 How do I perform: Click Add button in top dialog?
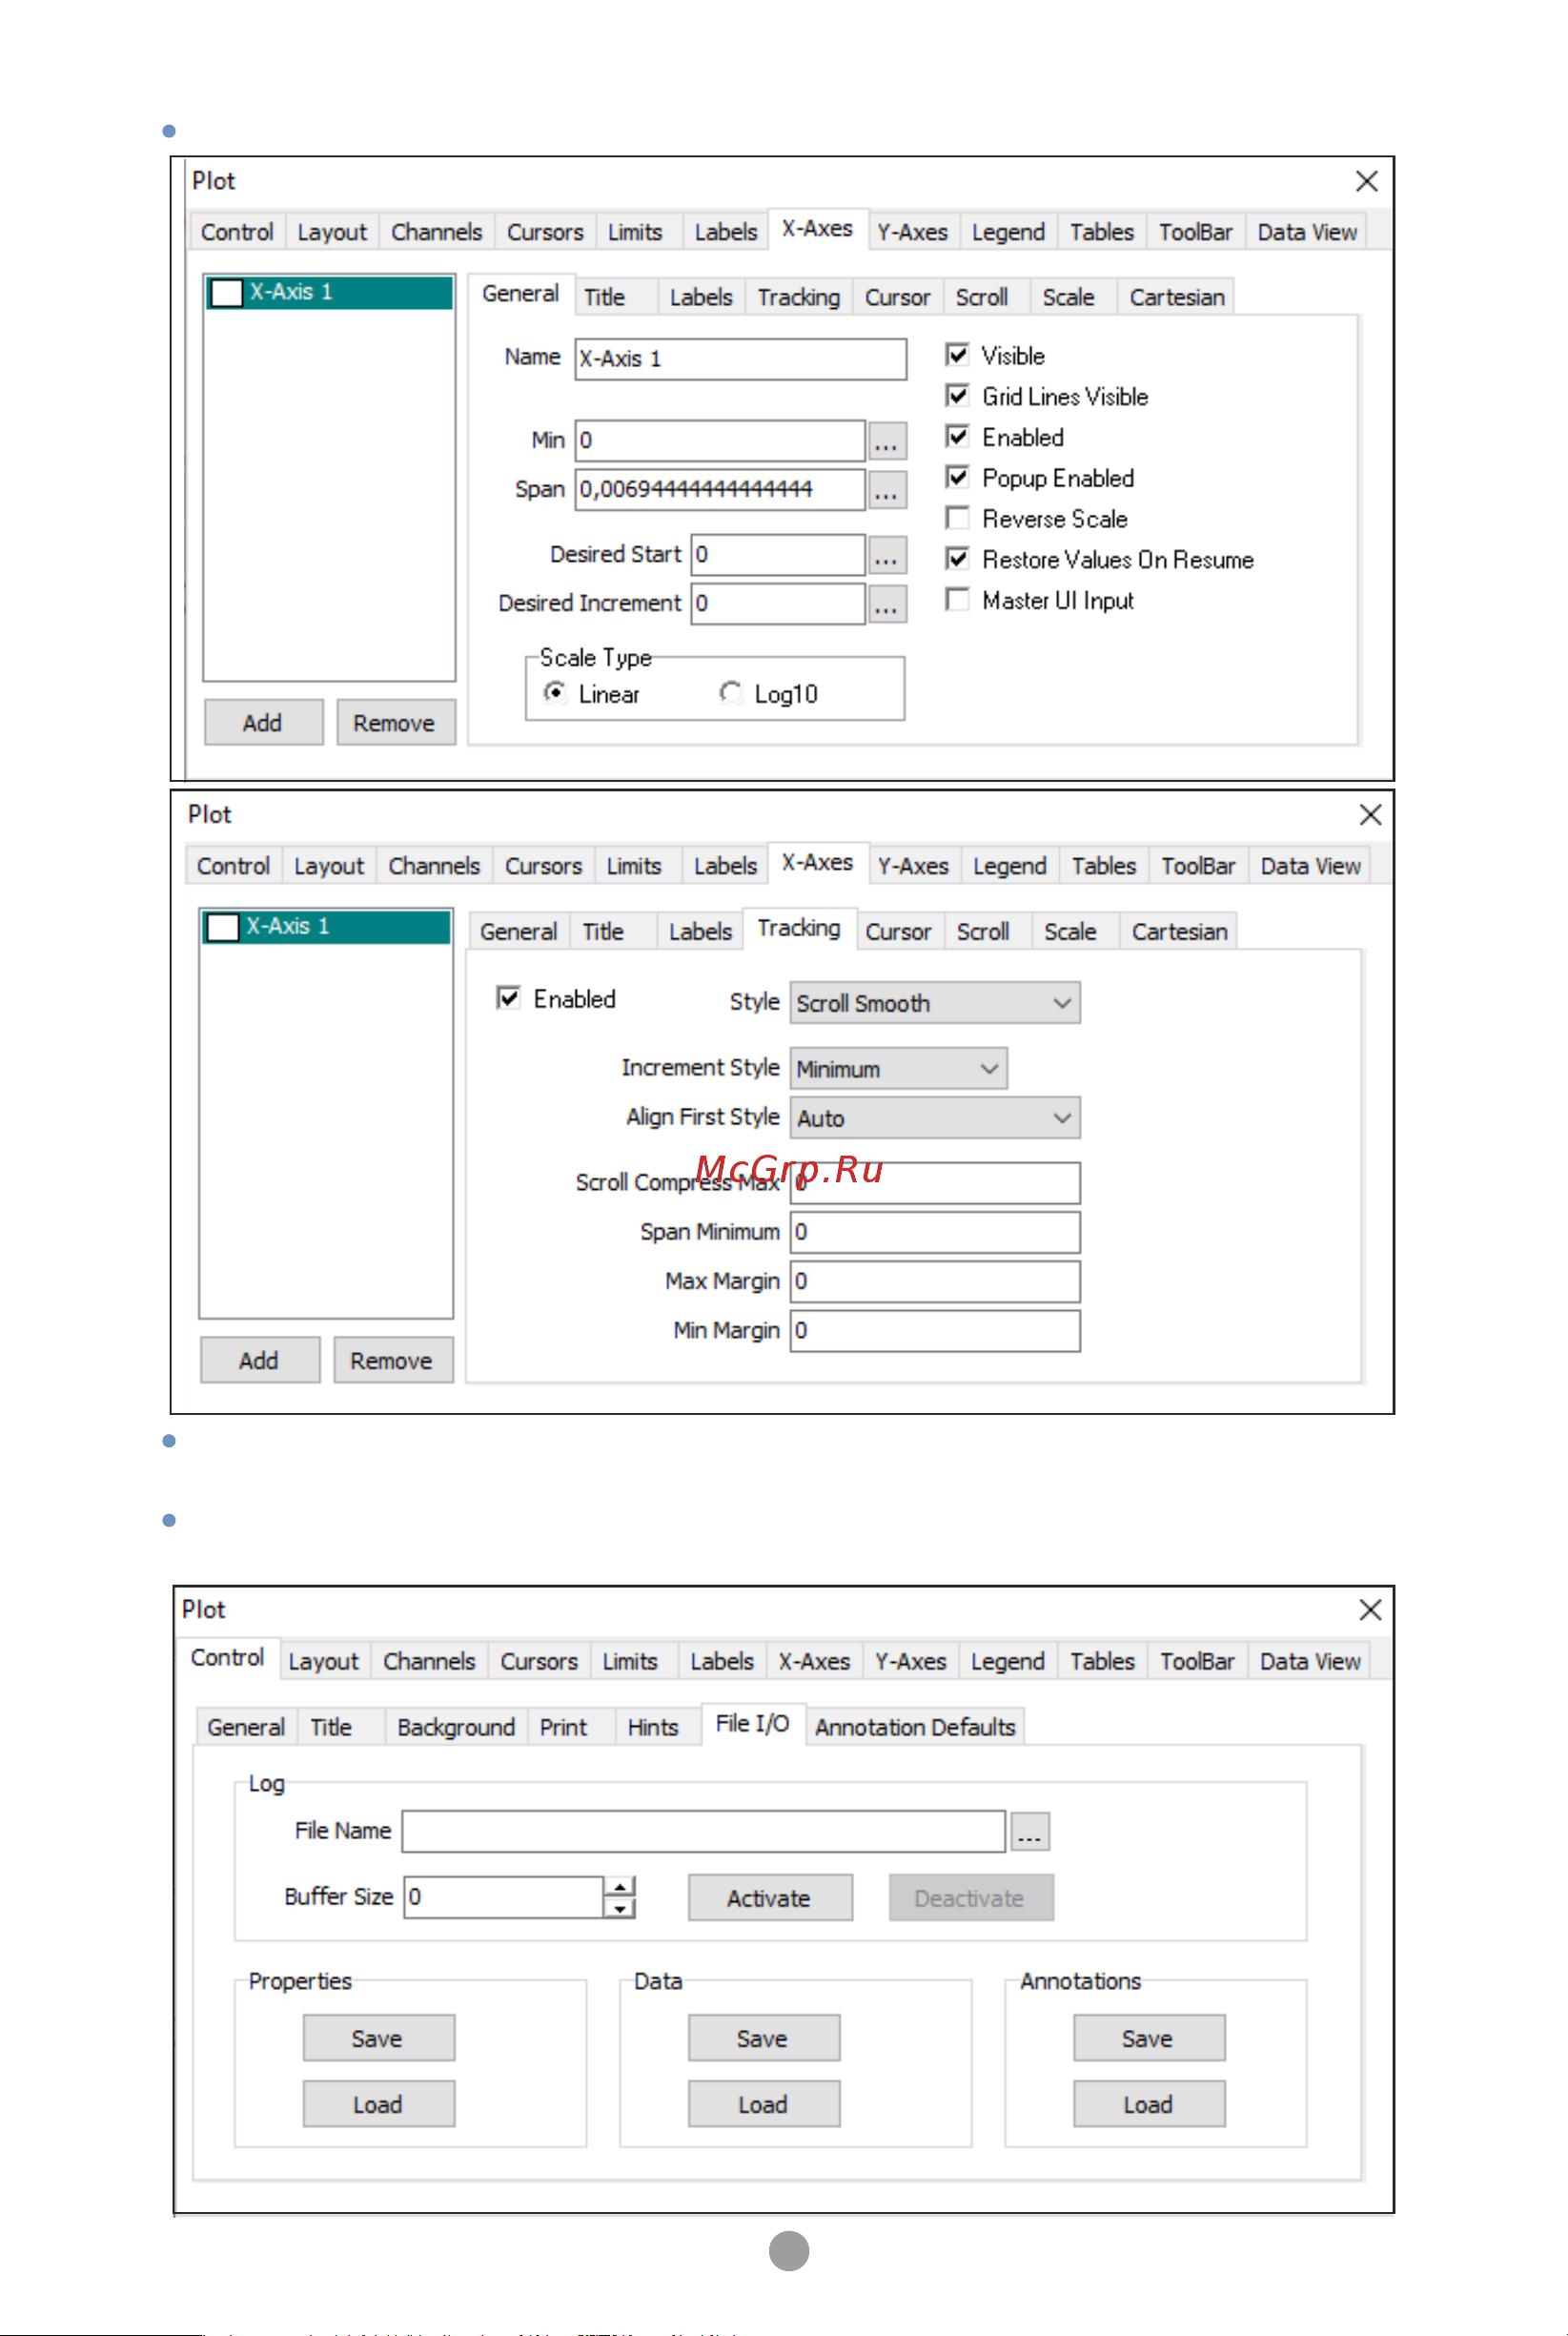pos(263,722)
